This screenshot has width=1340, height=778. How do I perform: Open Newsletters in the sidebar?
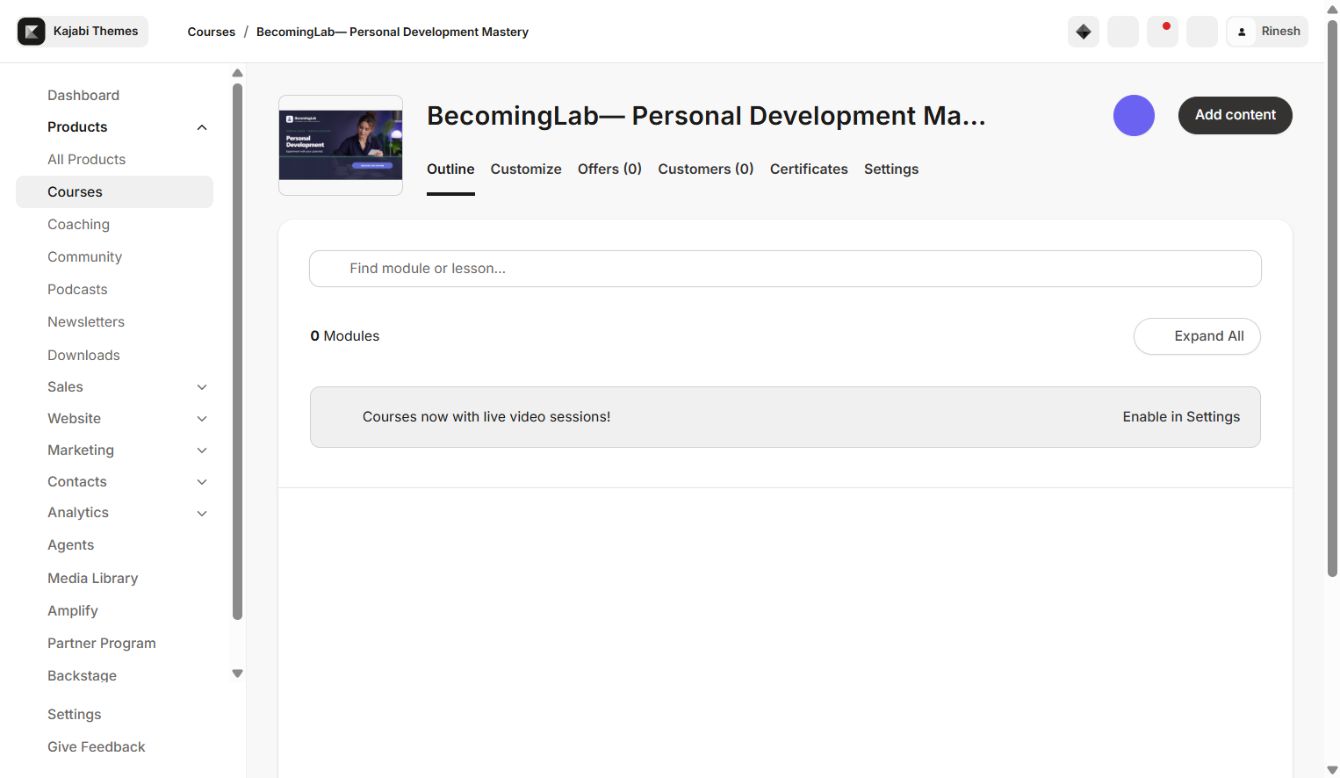click(x=86, y=322)
